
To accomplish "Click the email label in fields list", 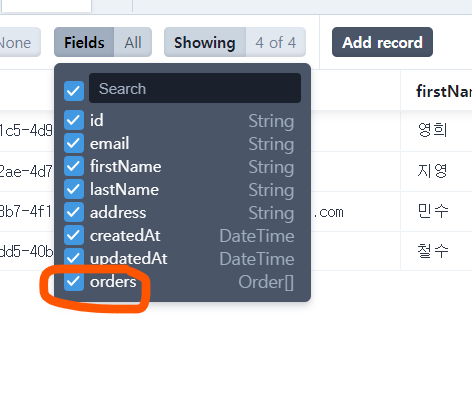I will coord(109,143).
